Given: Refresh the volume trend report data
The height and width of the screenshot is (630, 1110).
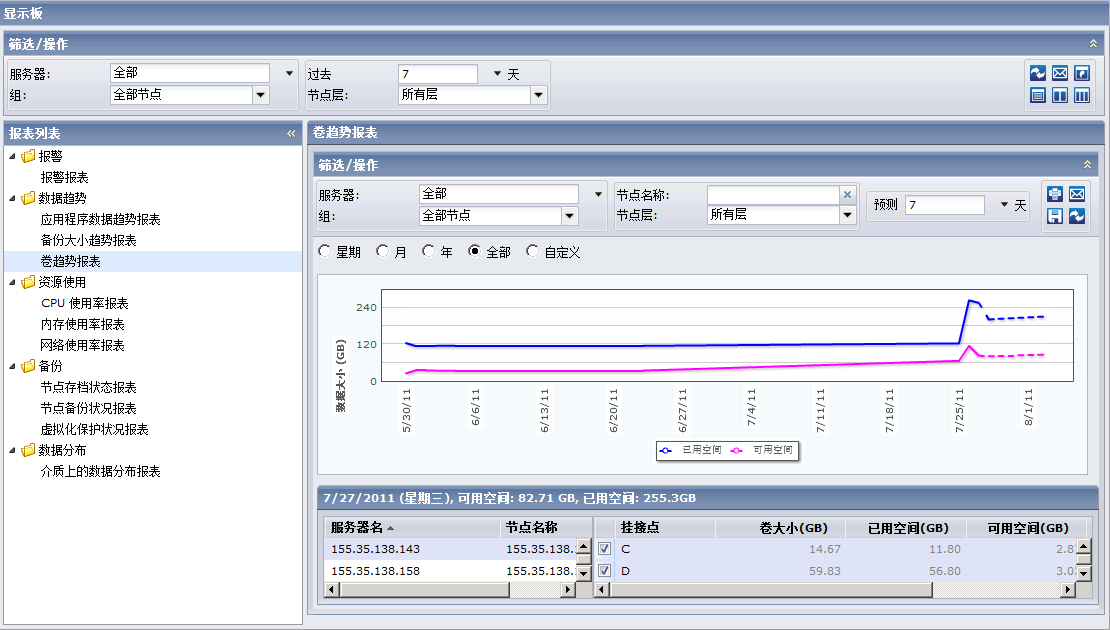Looking at the screenshot, I should (x=1077, y=216).
